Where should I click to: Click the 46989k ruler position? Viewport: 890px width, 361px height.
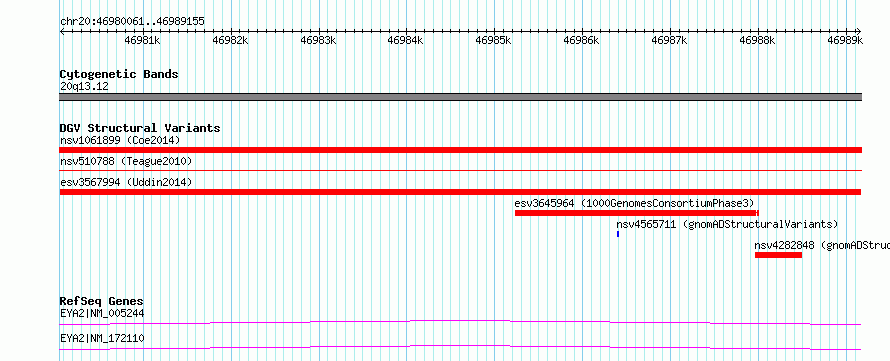click(x=846, y=40)
